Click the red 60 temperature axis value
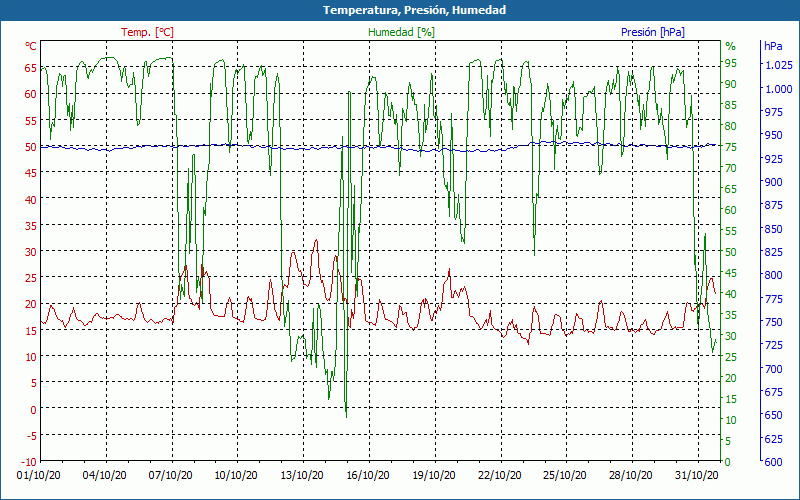The width and height of the screenshot is (800, 500). coord(31,94)
